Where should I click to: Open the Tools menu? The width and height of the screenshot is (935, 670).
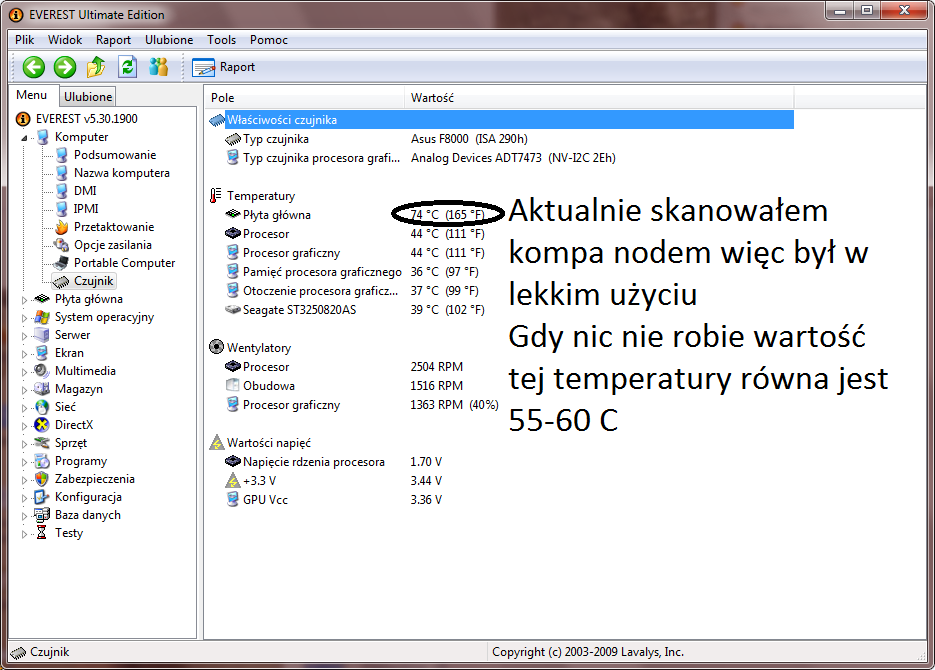[x=221, y=40]
